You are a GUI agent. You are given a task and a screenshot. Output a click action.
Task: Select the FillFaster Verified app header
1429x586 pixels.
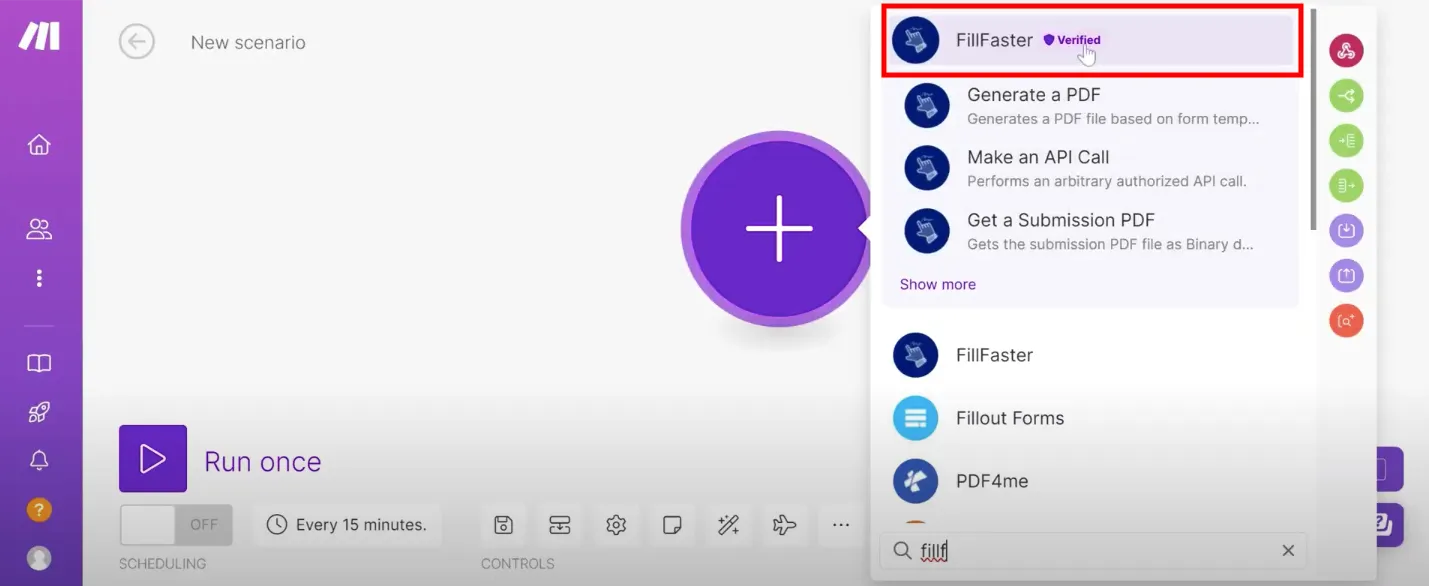click(x=1092, y=40)
